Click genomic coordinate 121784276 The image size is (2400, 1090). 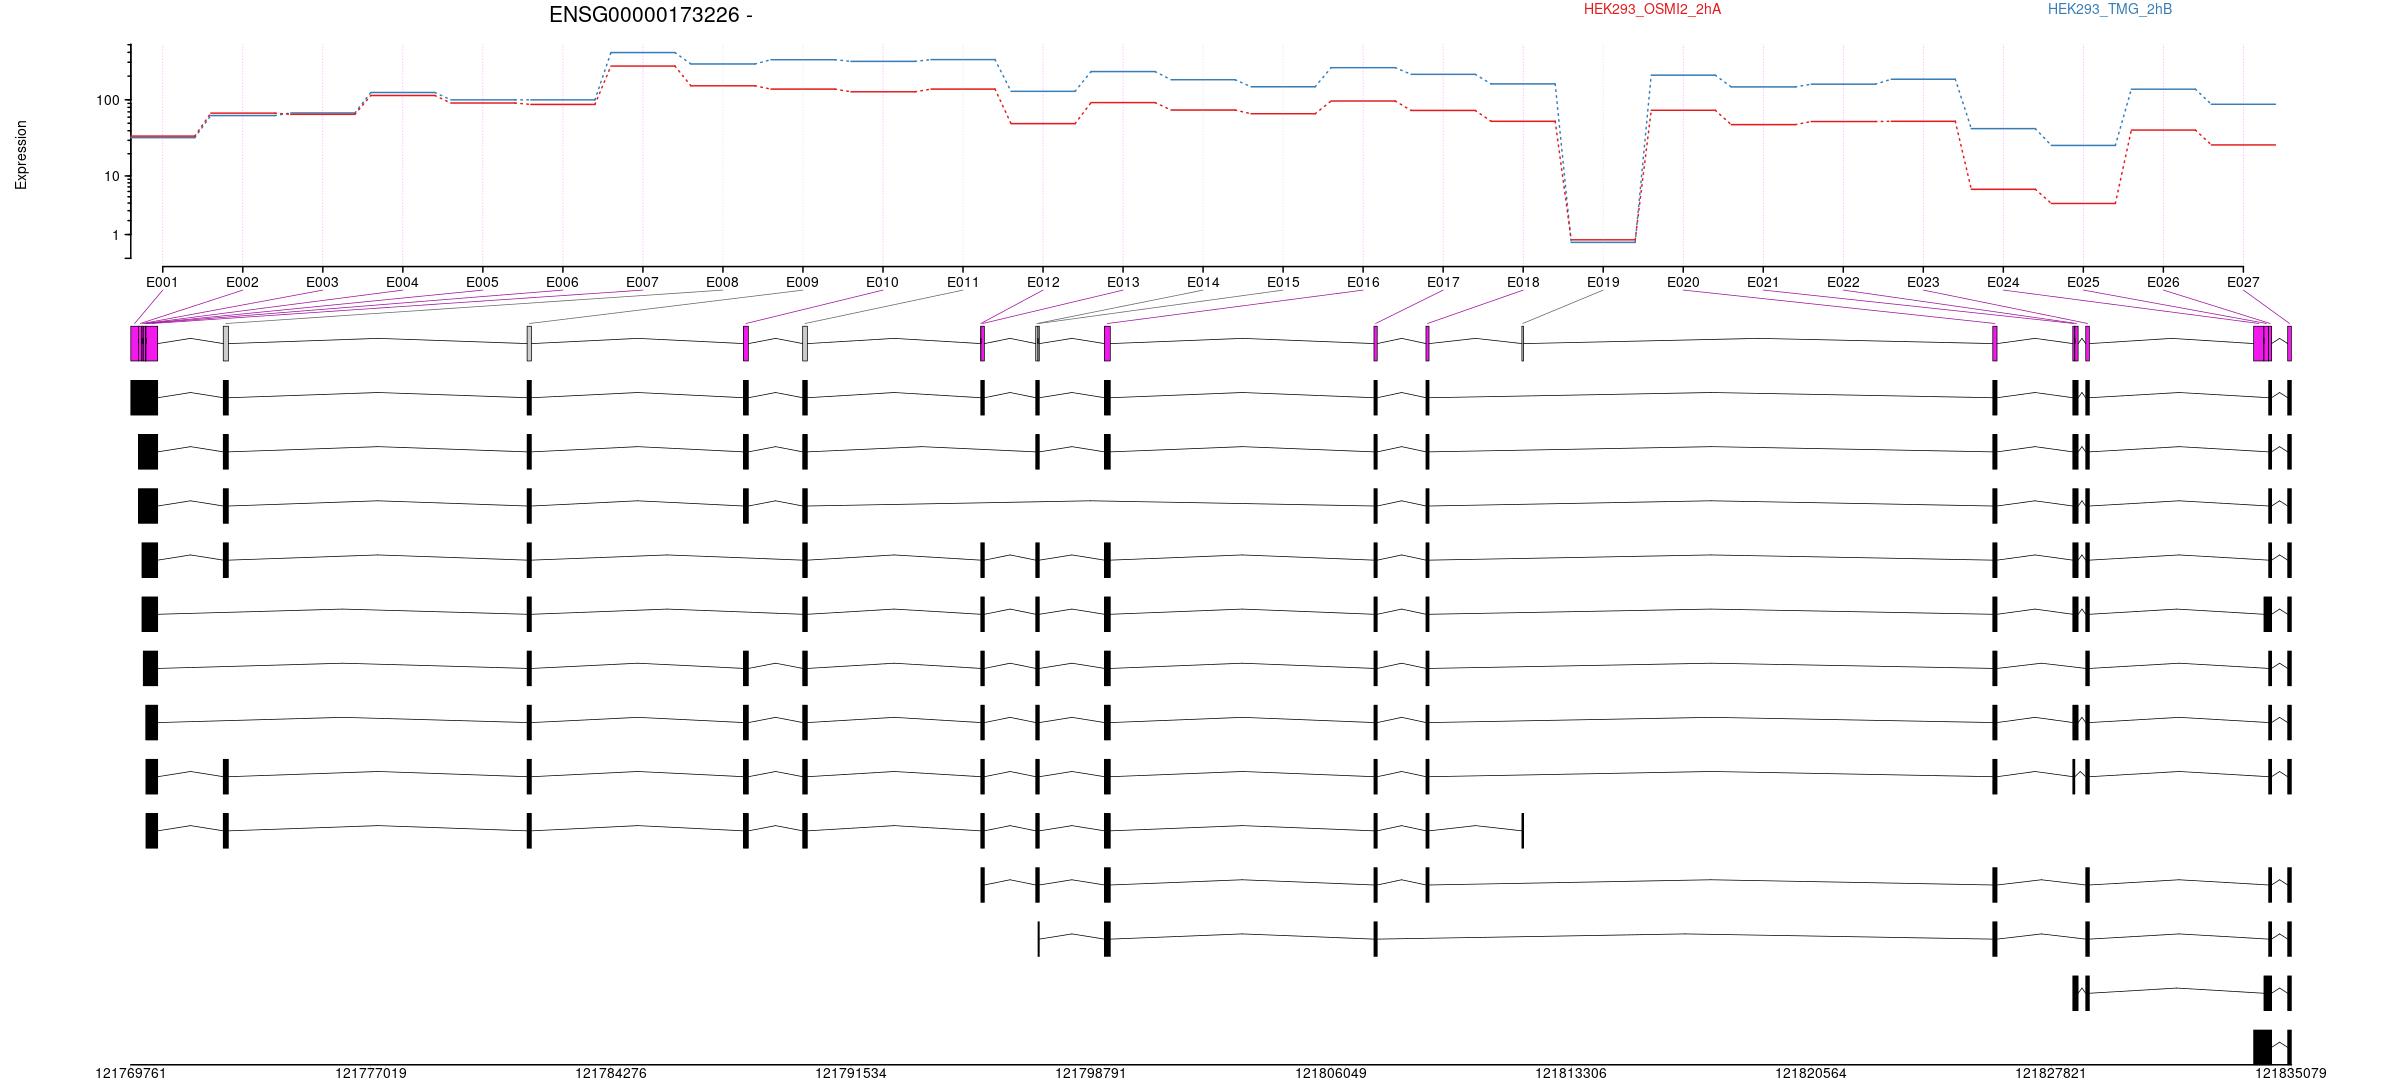coord(611,1073)
